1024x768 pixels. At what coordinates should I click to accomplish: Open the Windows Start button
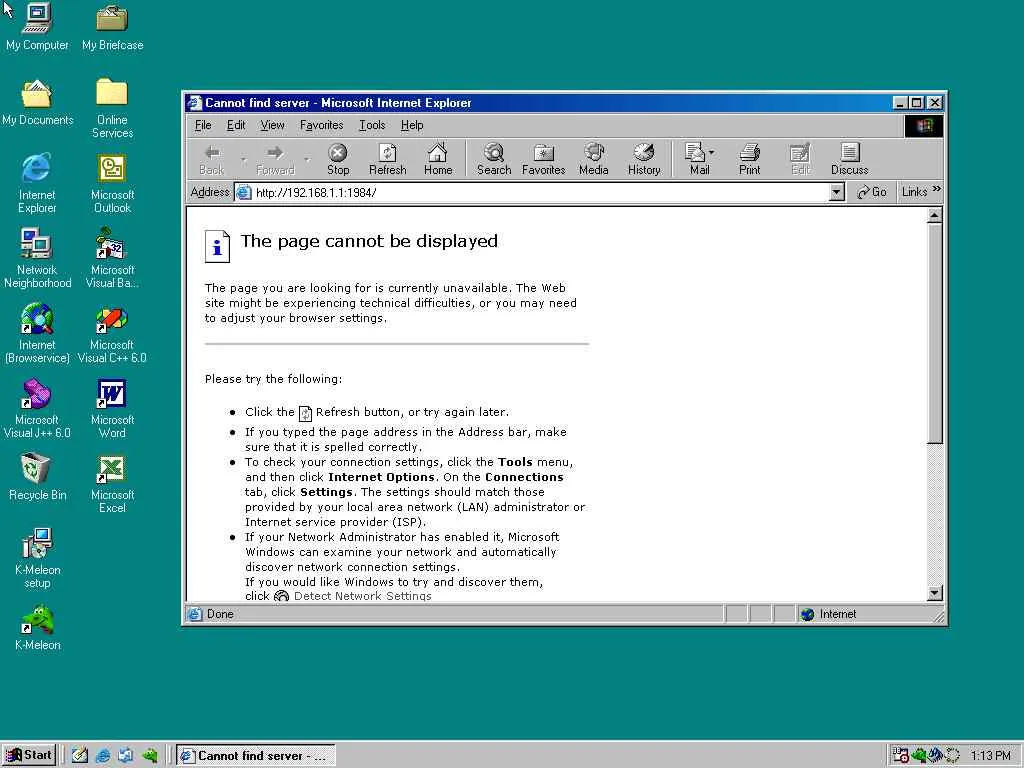click(29, 756)
